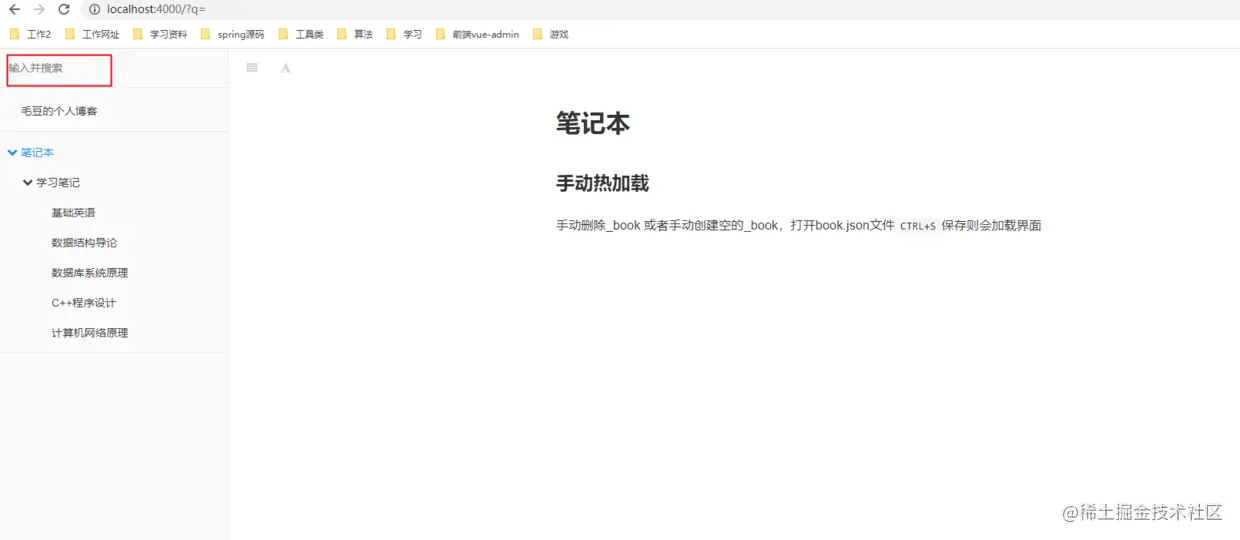
Task: Select 笔记本 in the sidebar
Action: pos(37,153)
